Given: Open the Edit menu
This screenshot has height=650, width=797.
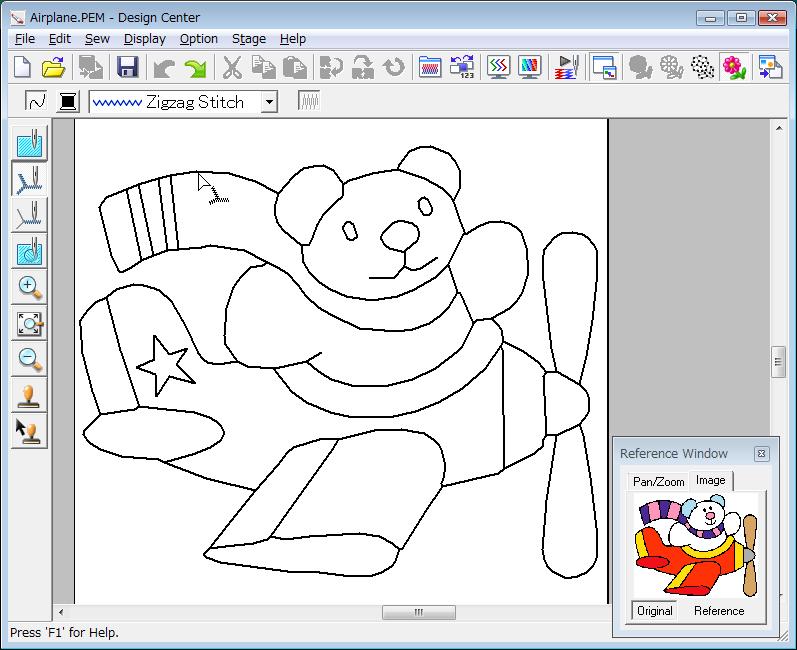Looking at the screenshot, I should [60, 39].
